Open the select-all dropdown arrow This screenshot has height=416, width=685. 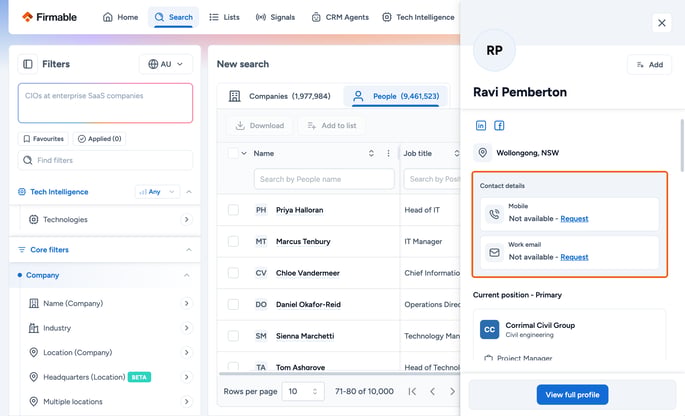244,153
